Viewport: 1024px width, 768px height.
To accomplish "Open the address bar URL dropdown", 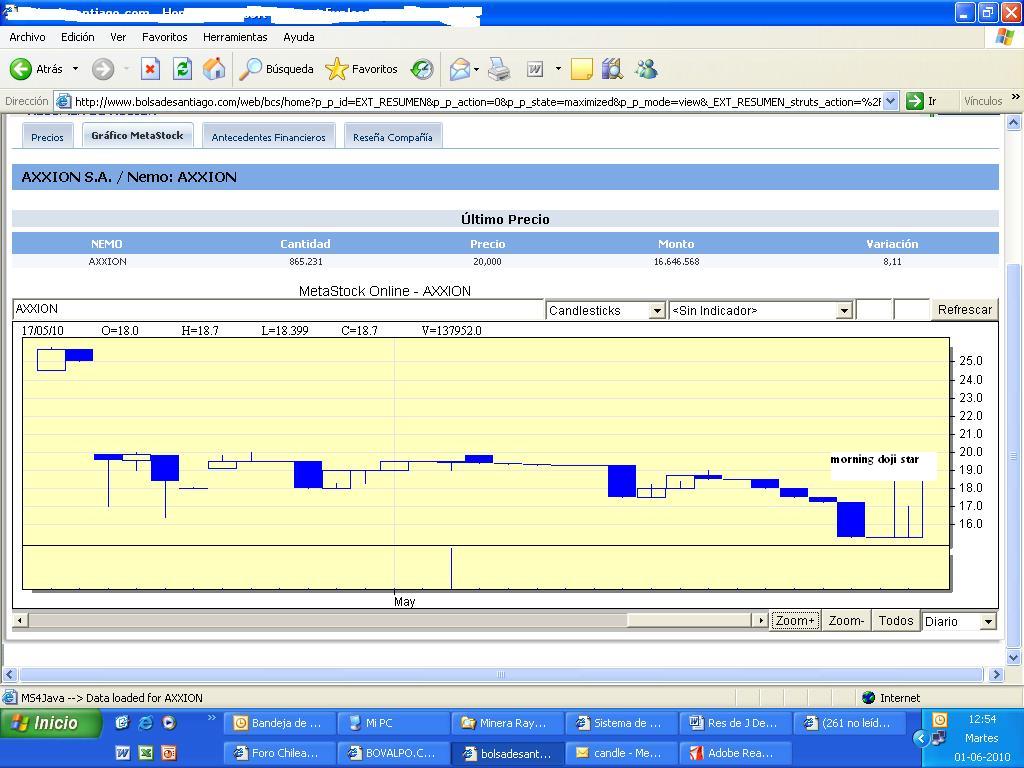I will [x=890, y=101].
